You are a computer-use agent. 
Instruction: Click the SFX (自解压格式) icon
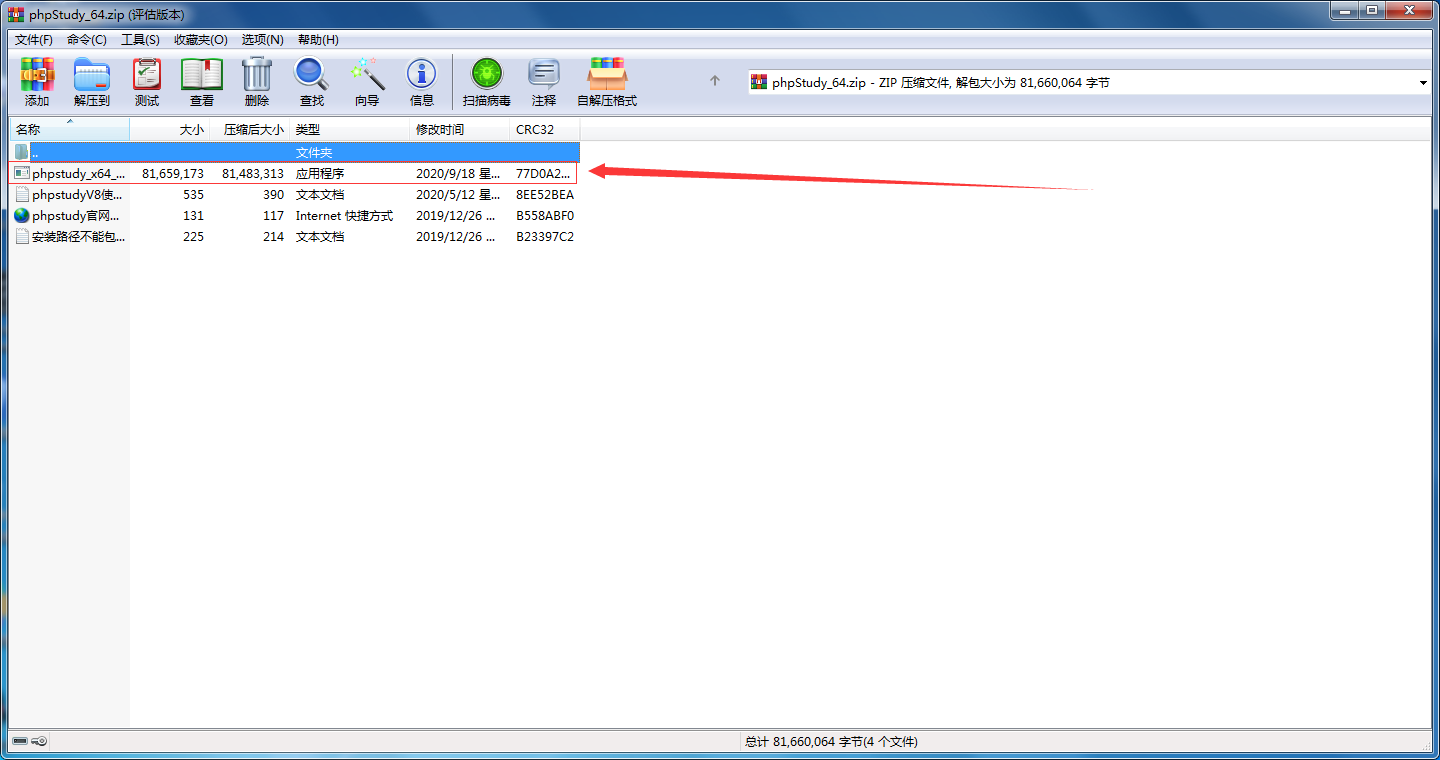(607, 82)
